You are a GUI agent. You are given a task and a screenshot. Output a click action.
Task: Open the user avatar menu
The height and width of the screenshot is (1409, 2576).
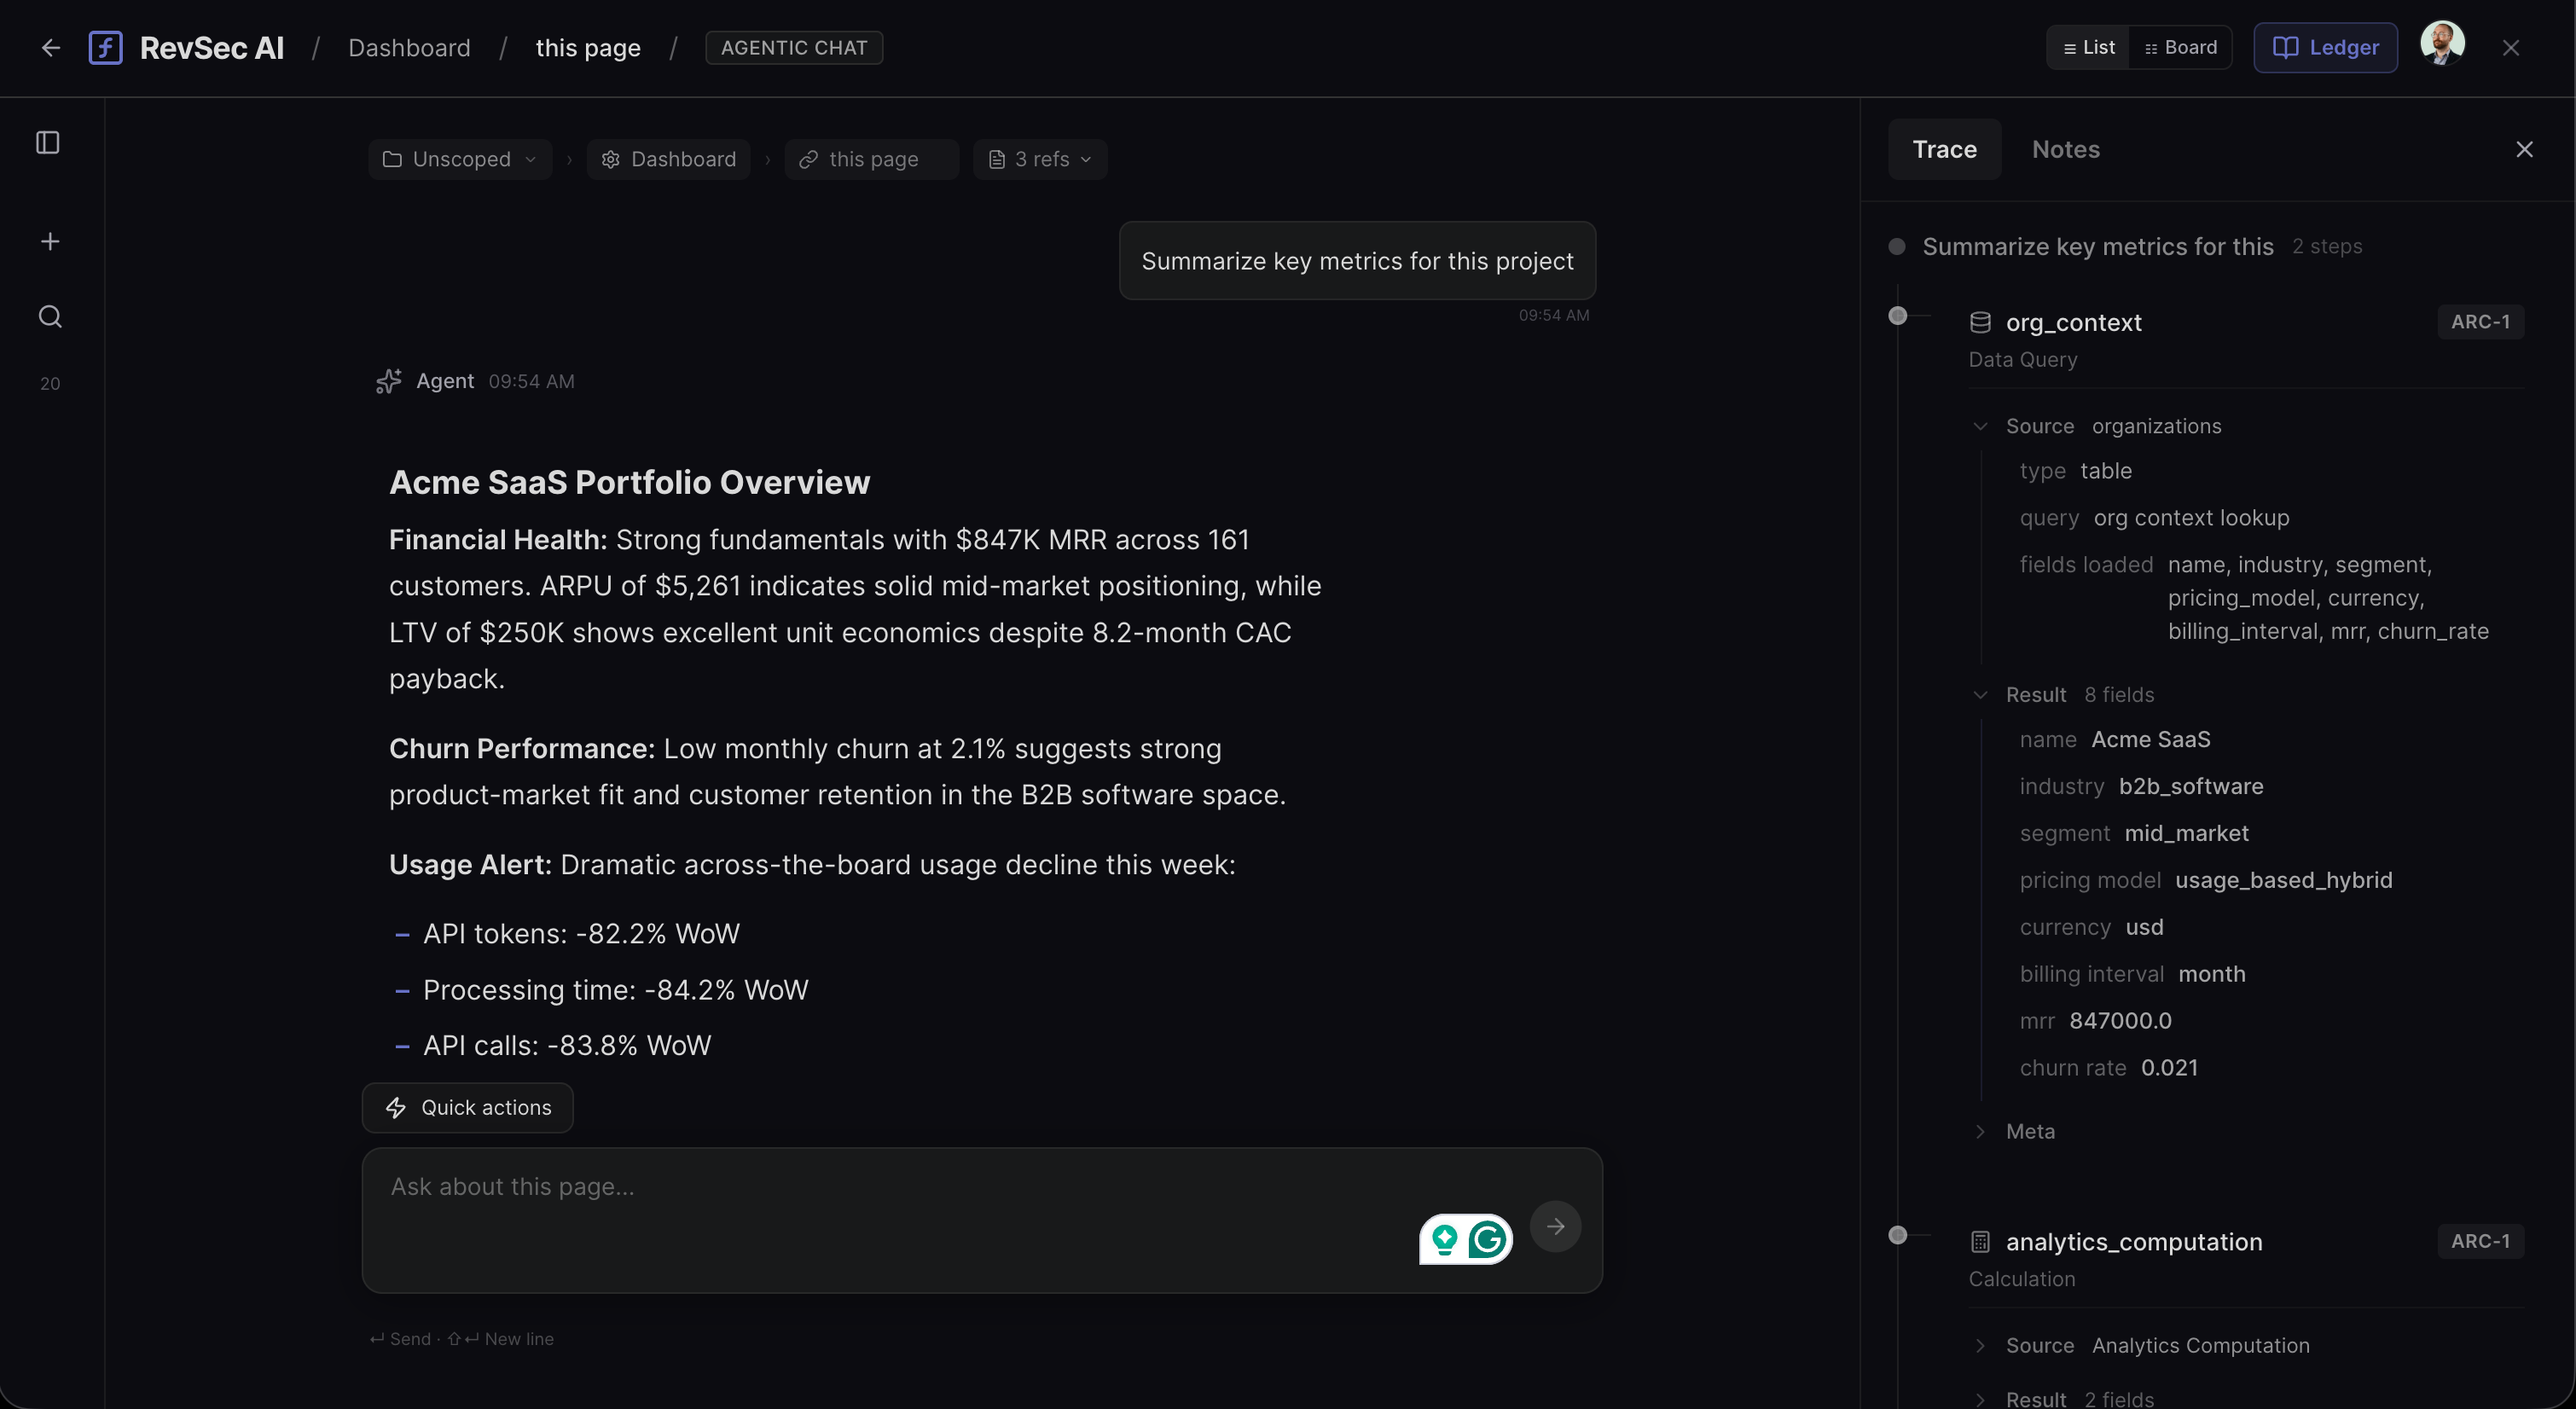pos(2442,45)
